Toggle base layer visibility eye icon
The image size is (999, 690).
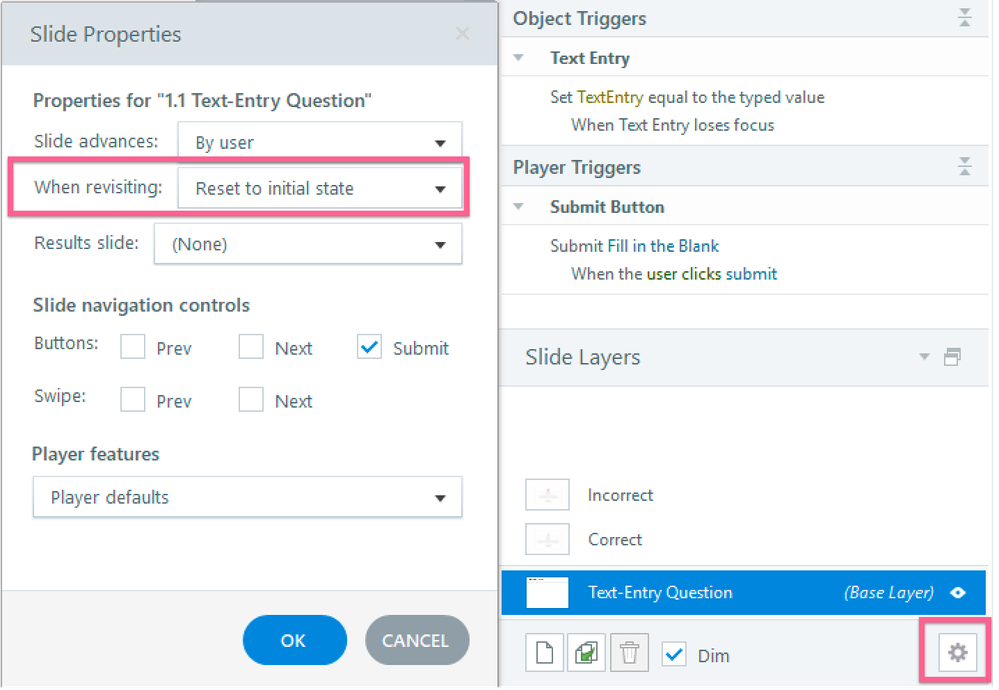[x=958, y=593]
